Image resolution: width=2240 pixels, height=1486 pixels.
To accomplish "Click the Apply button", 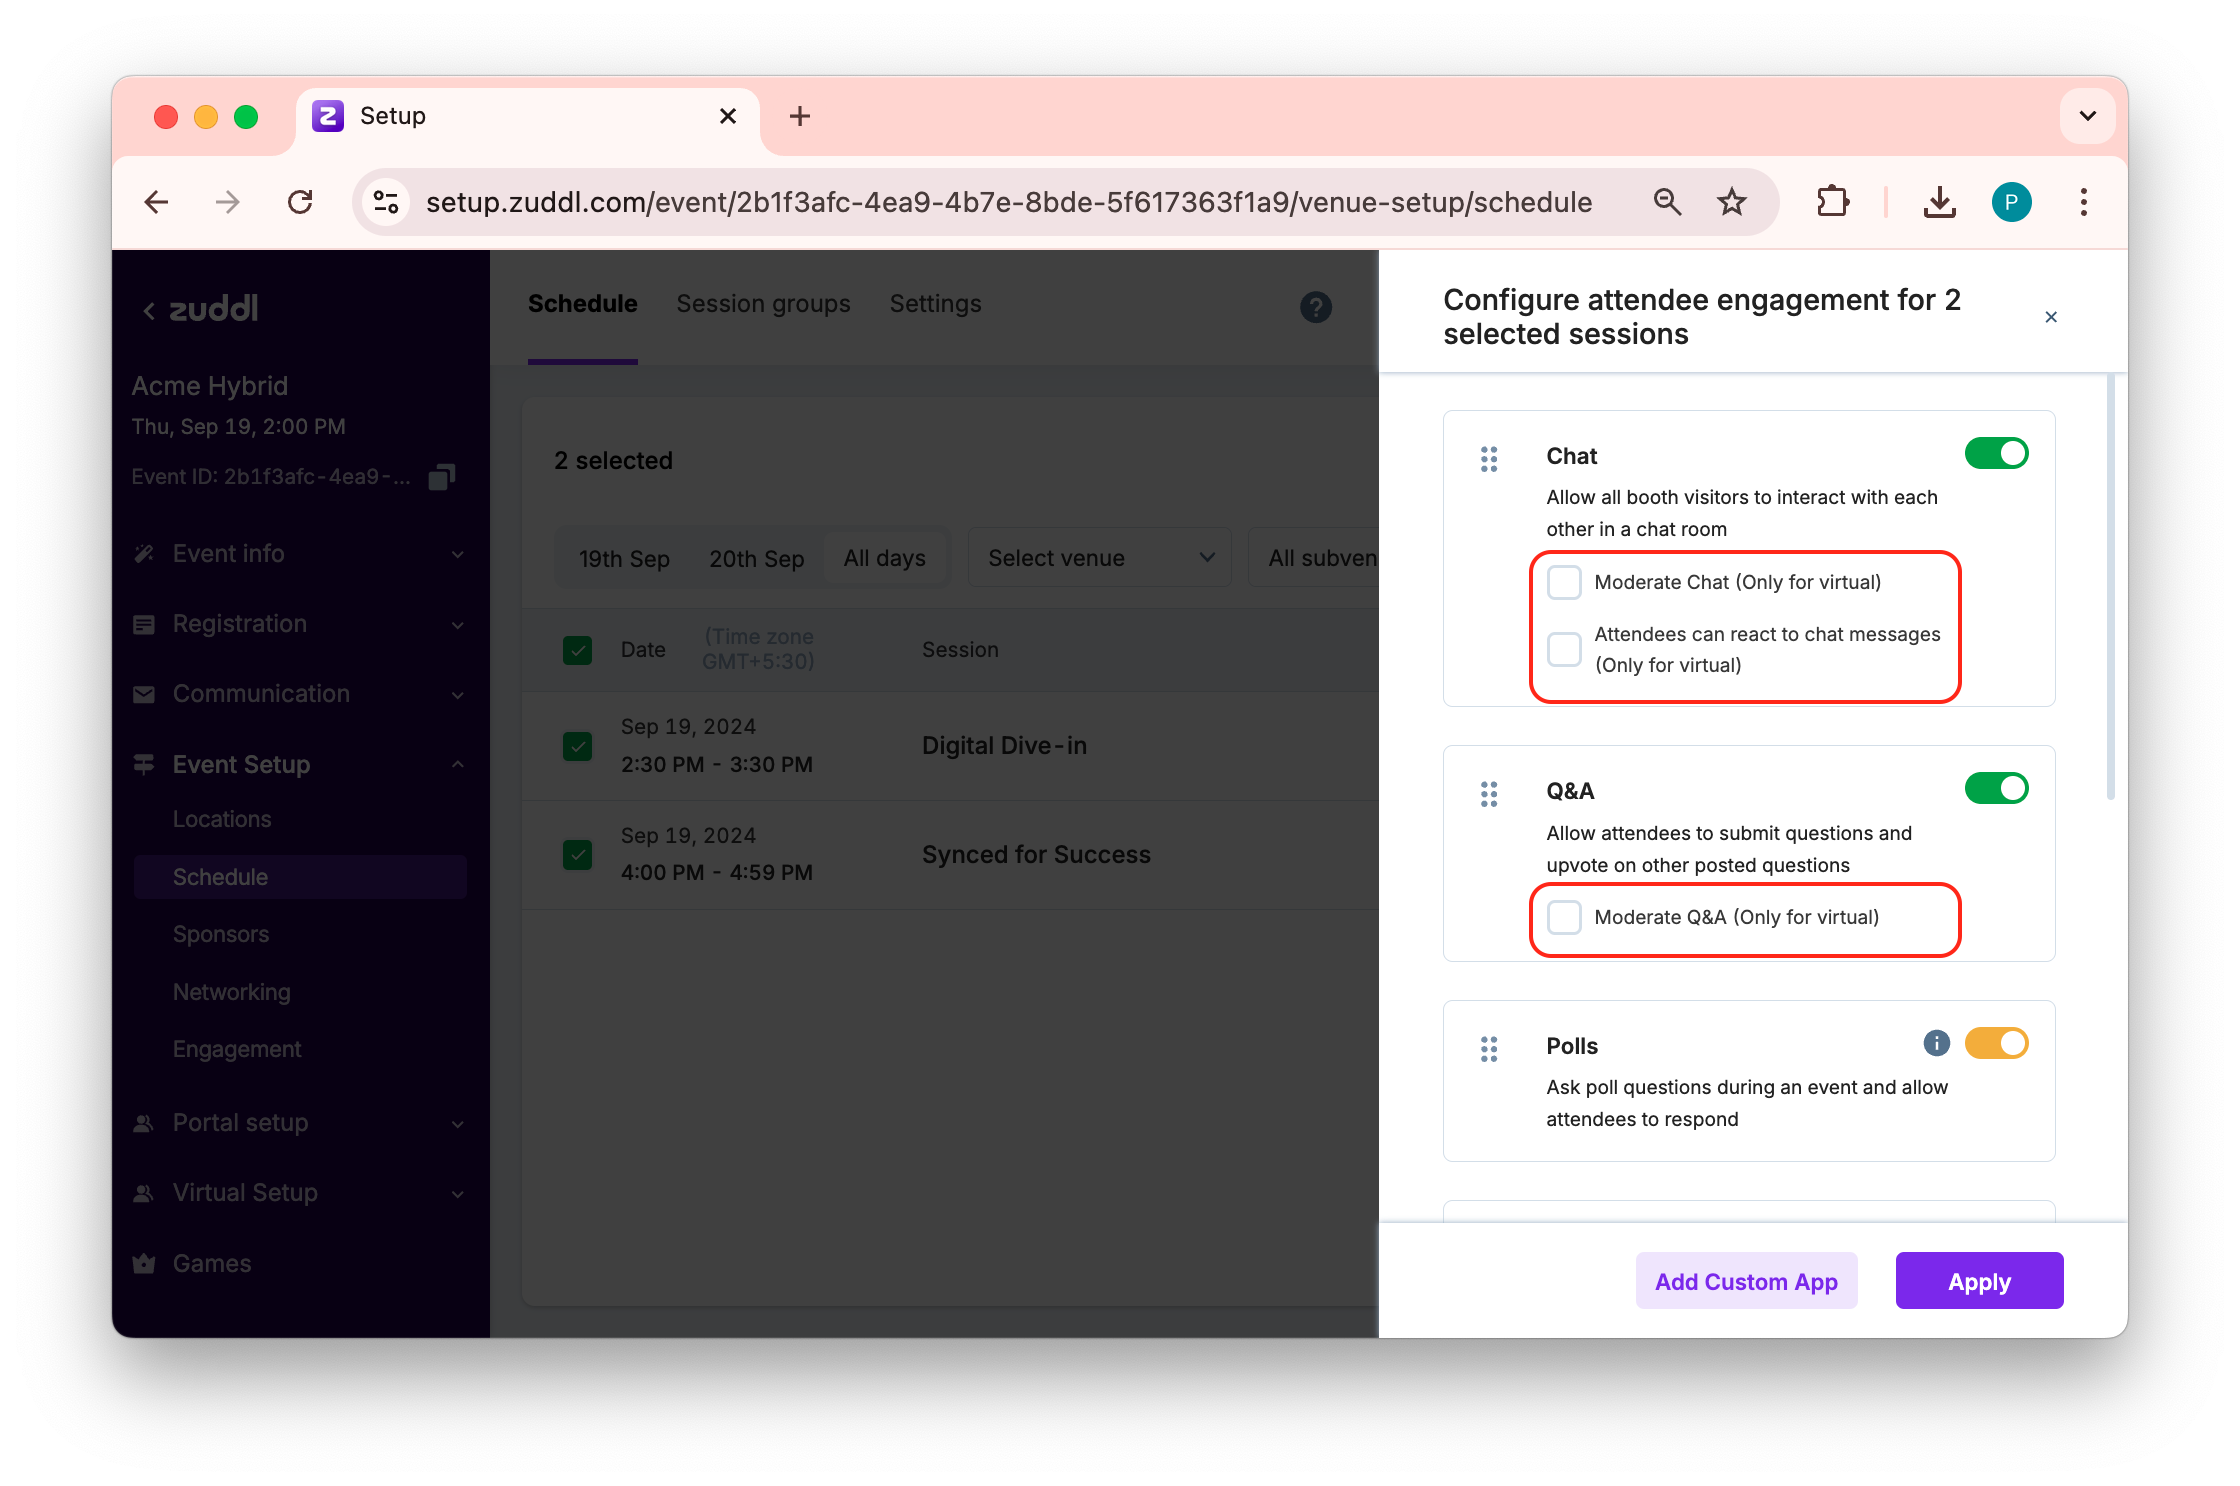I will coord(1978,1281).
